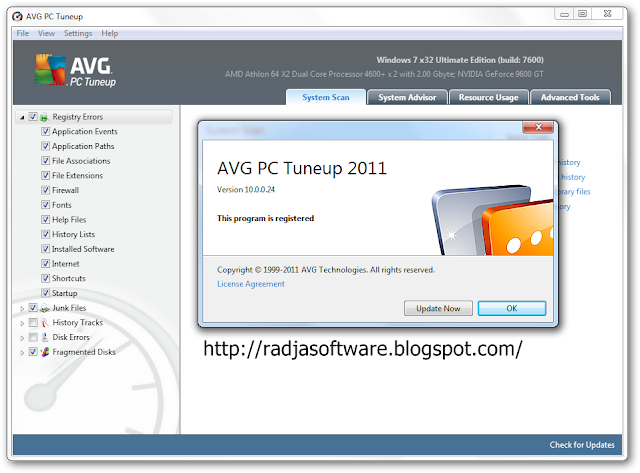This screenshot has width=640, height=473.
Task: Toggle the Installed Software checkbox
Action: (x=45, y=249)
